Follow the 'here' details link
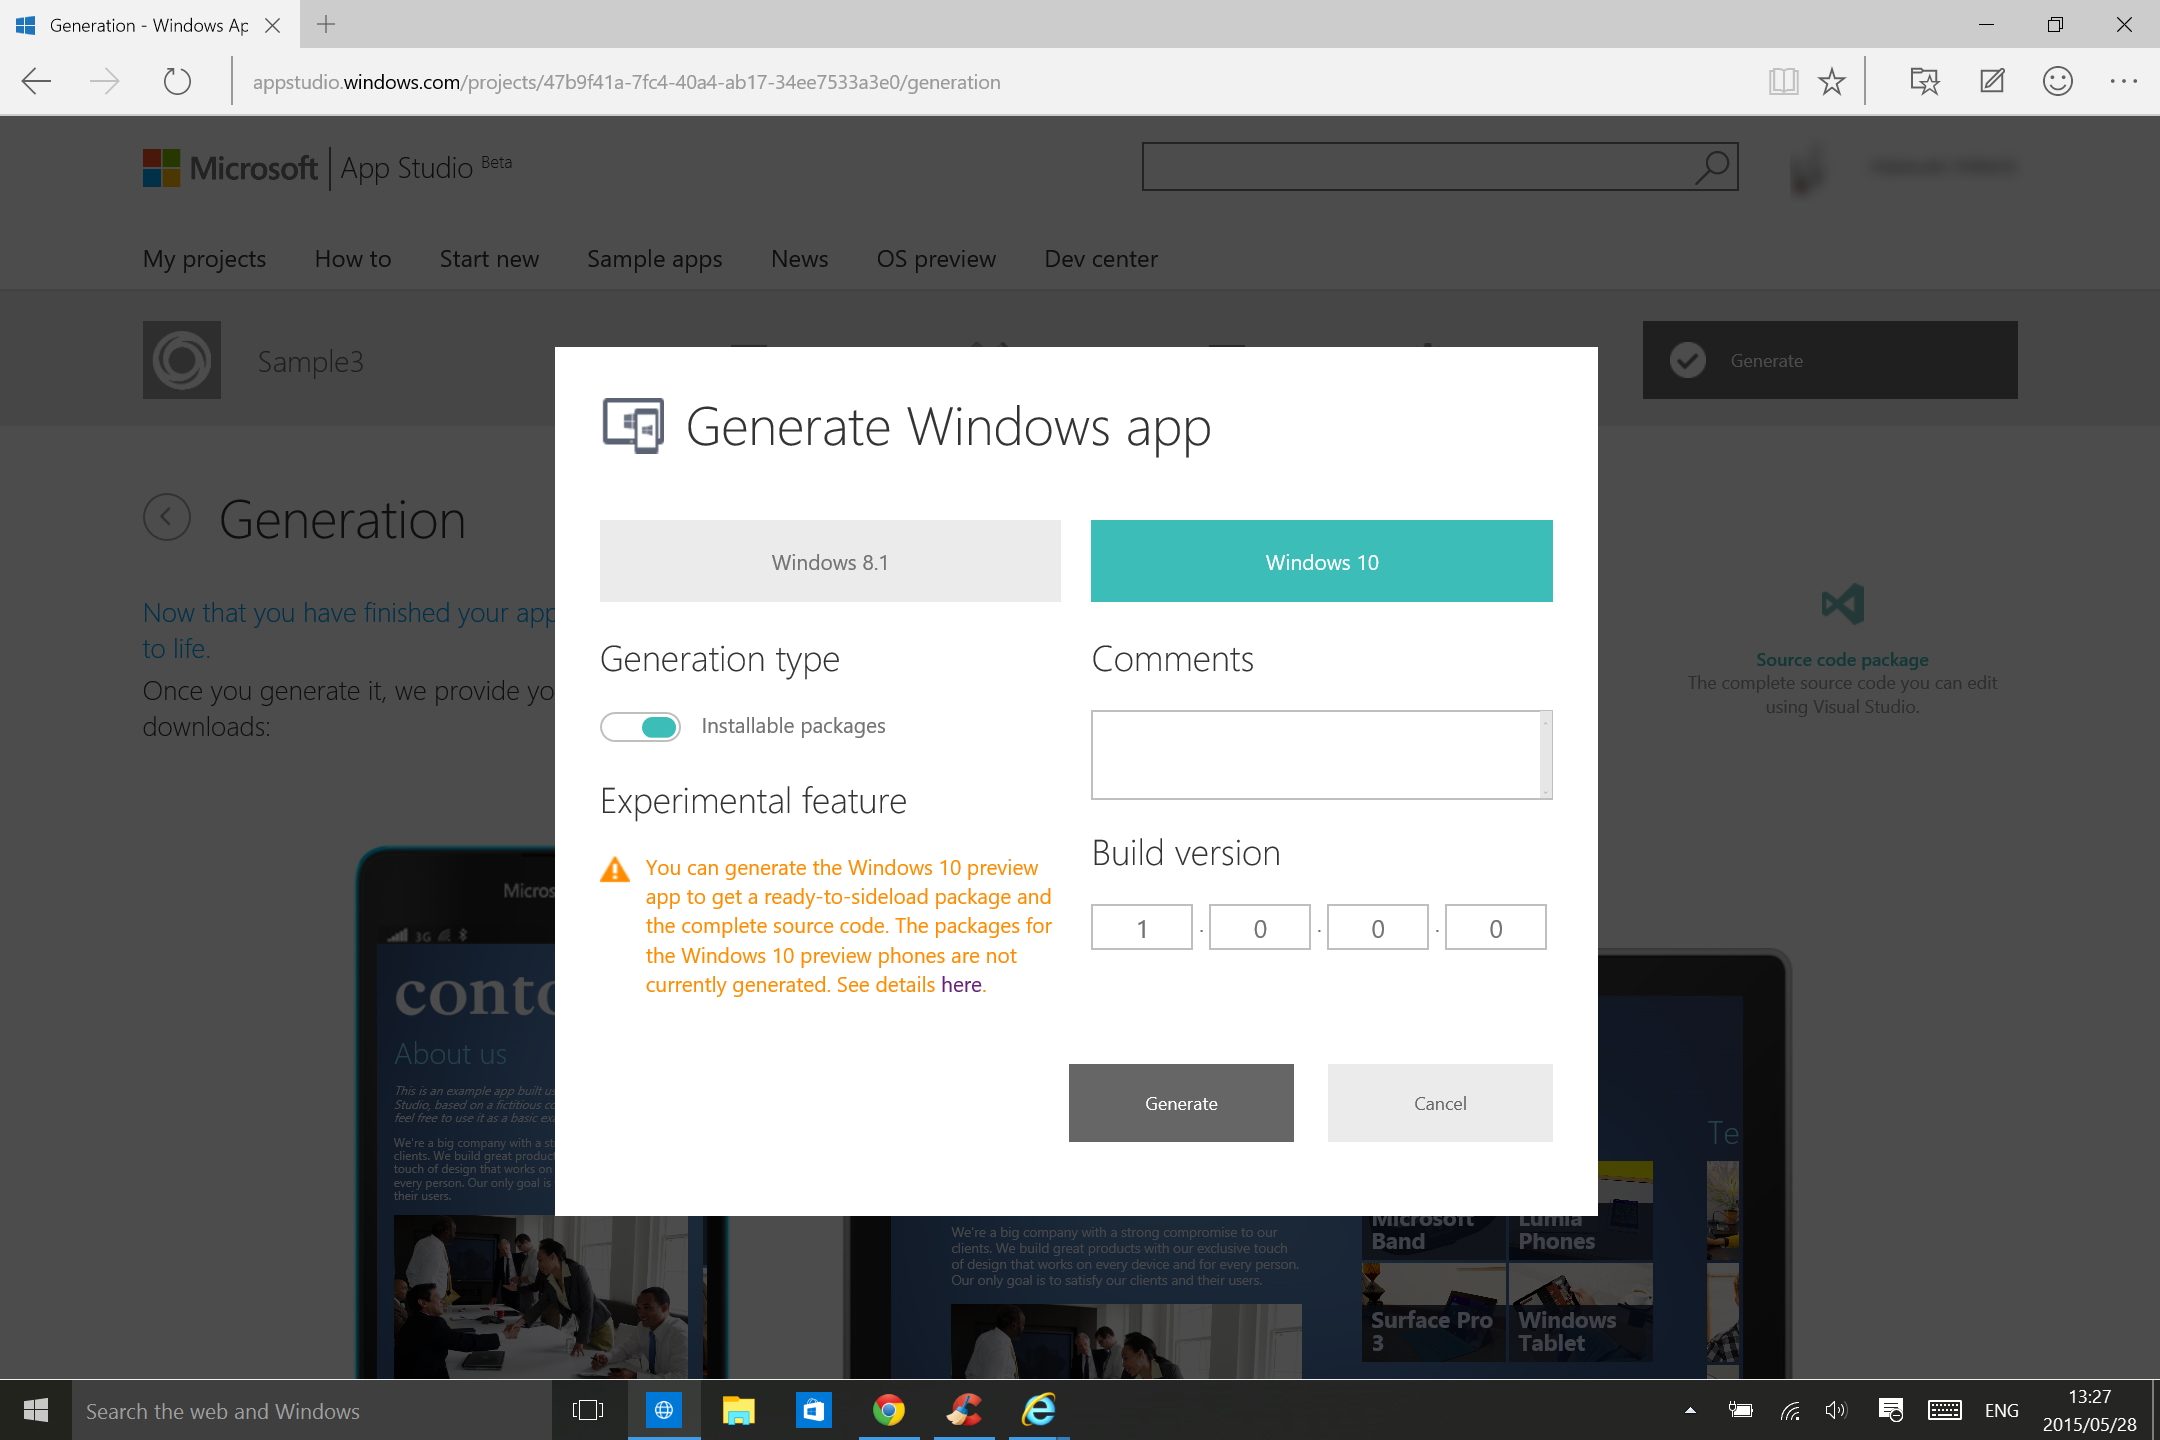 960,984
